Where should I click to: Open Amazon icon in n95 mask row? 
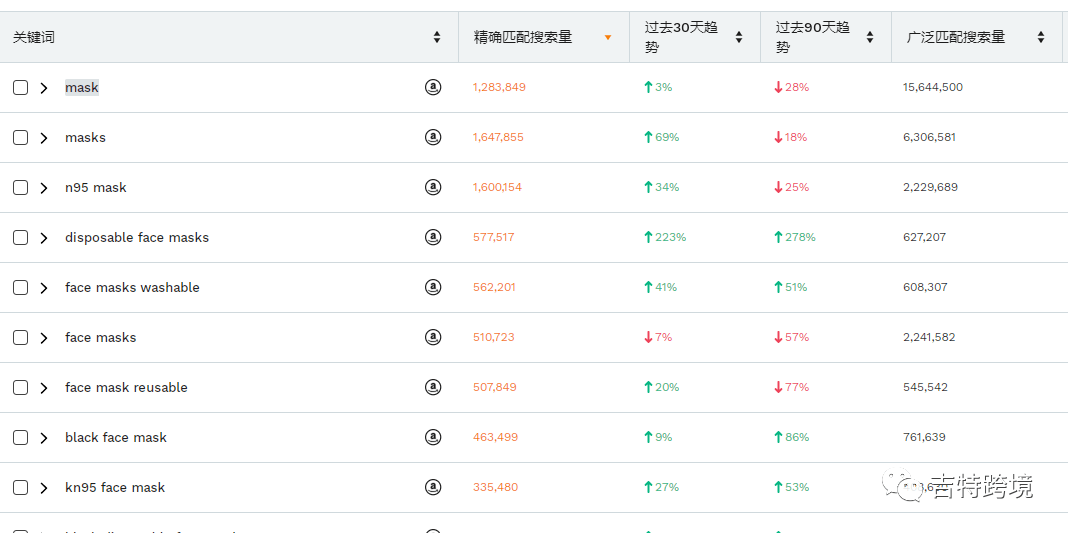(433, 188)
